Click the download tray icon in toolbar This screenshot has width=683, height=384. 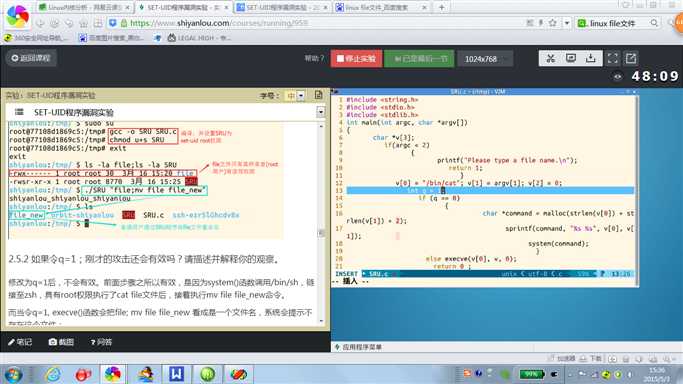(x=591, y=58)
